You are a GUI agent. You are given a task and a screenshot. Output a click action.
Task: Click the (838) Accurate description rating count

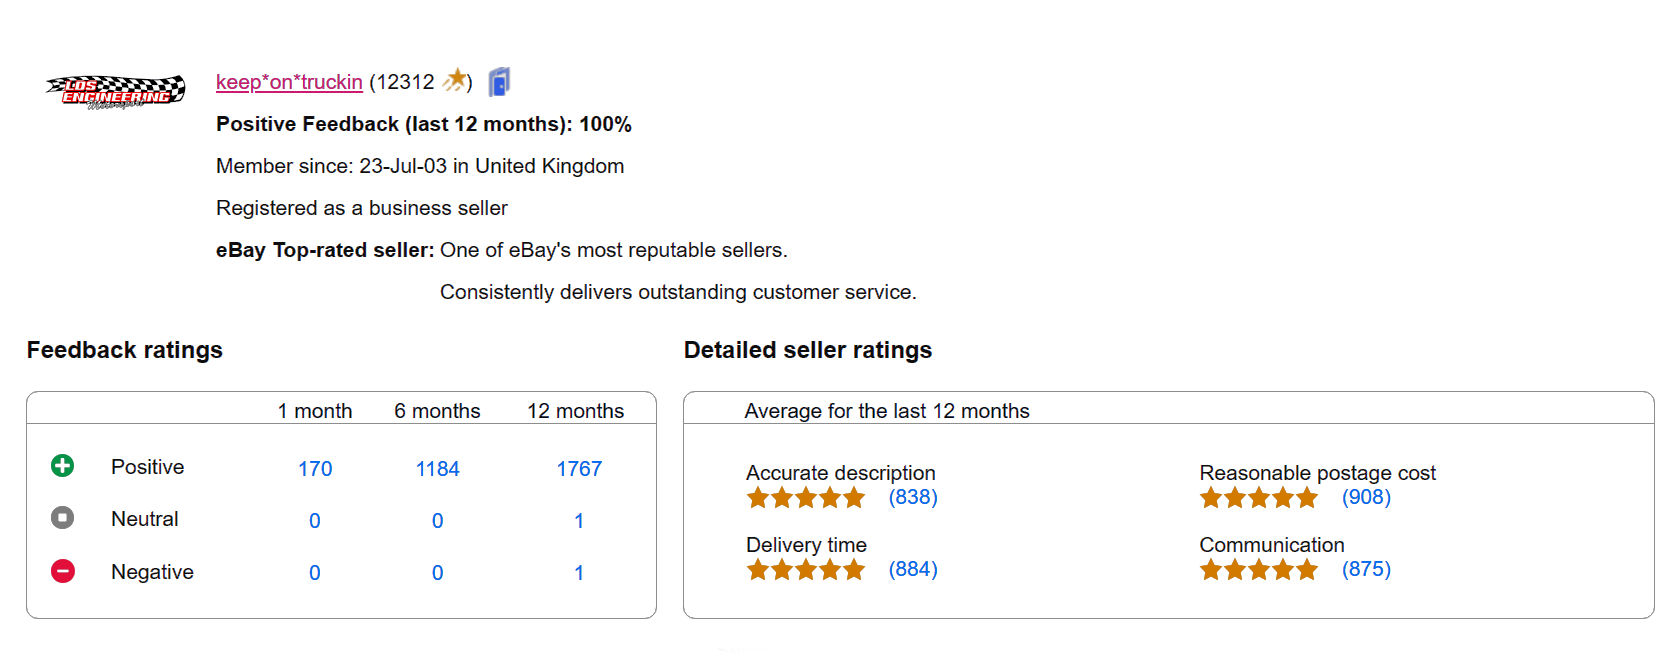[x=913, y=497]
